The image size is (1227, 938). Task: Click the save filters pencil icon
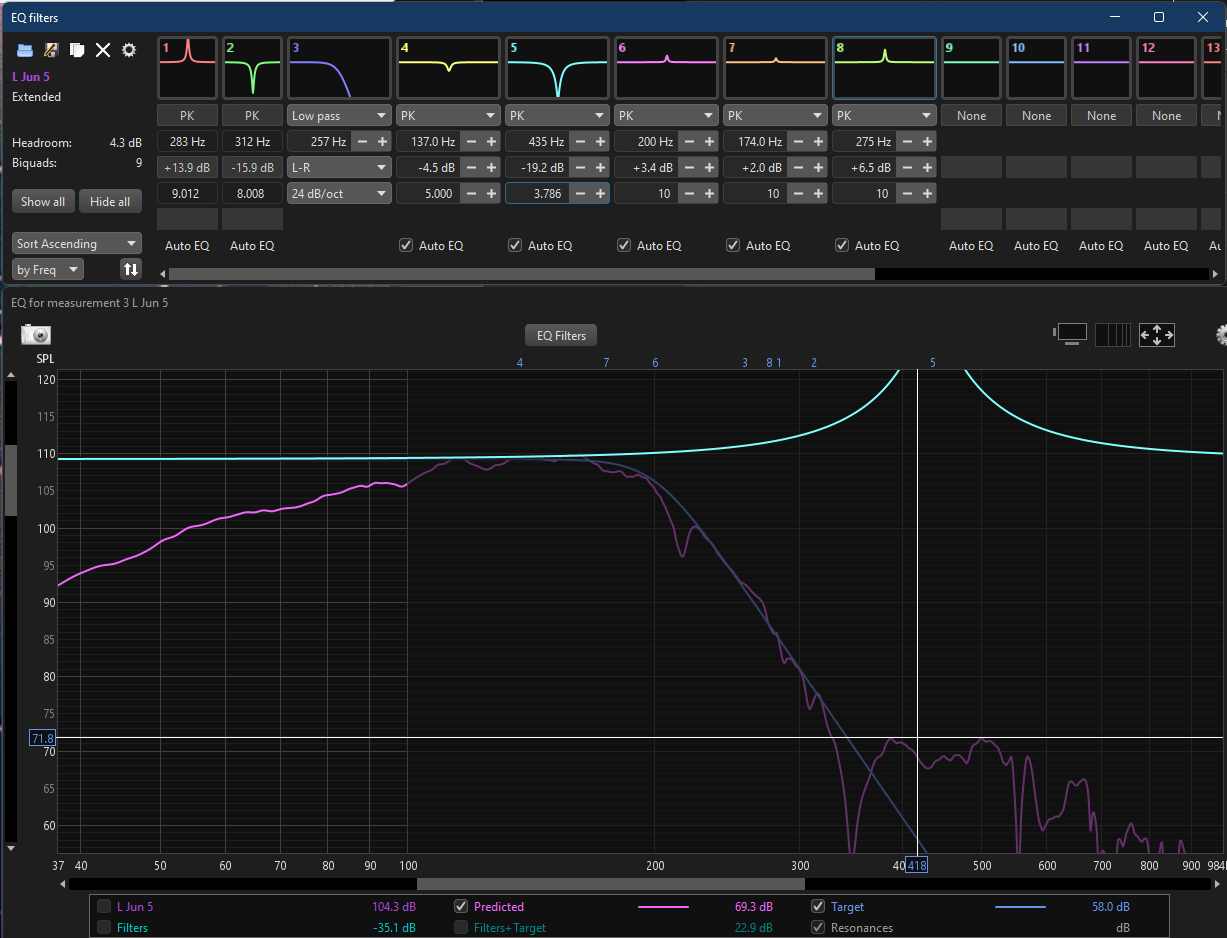point(51,50)
